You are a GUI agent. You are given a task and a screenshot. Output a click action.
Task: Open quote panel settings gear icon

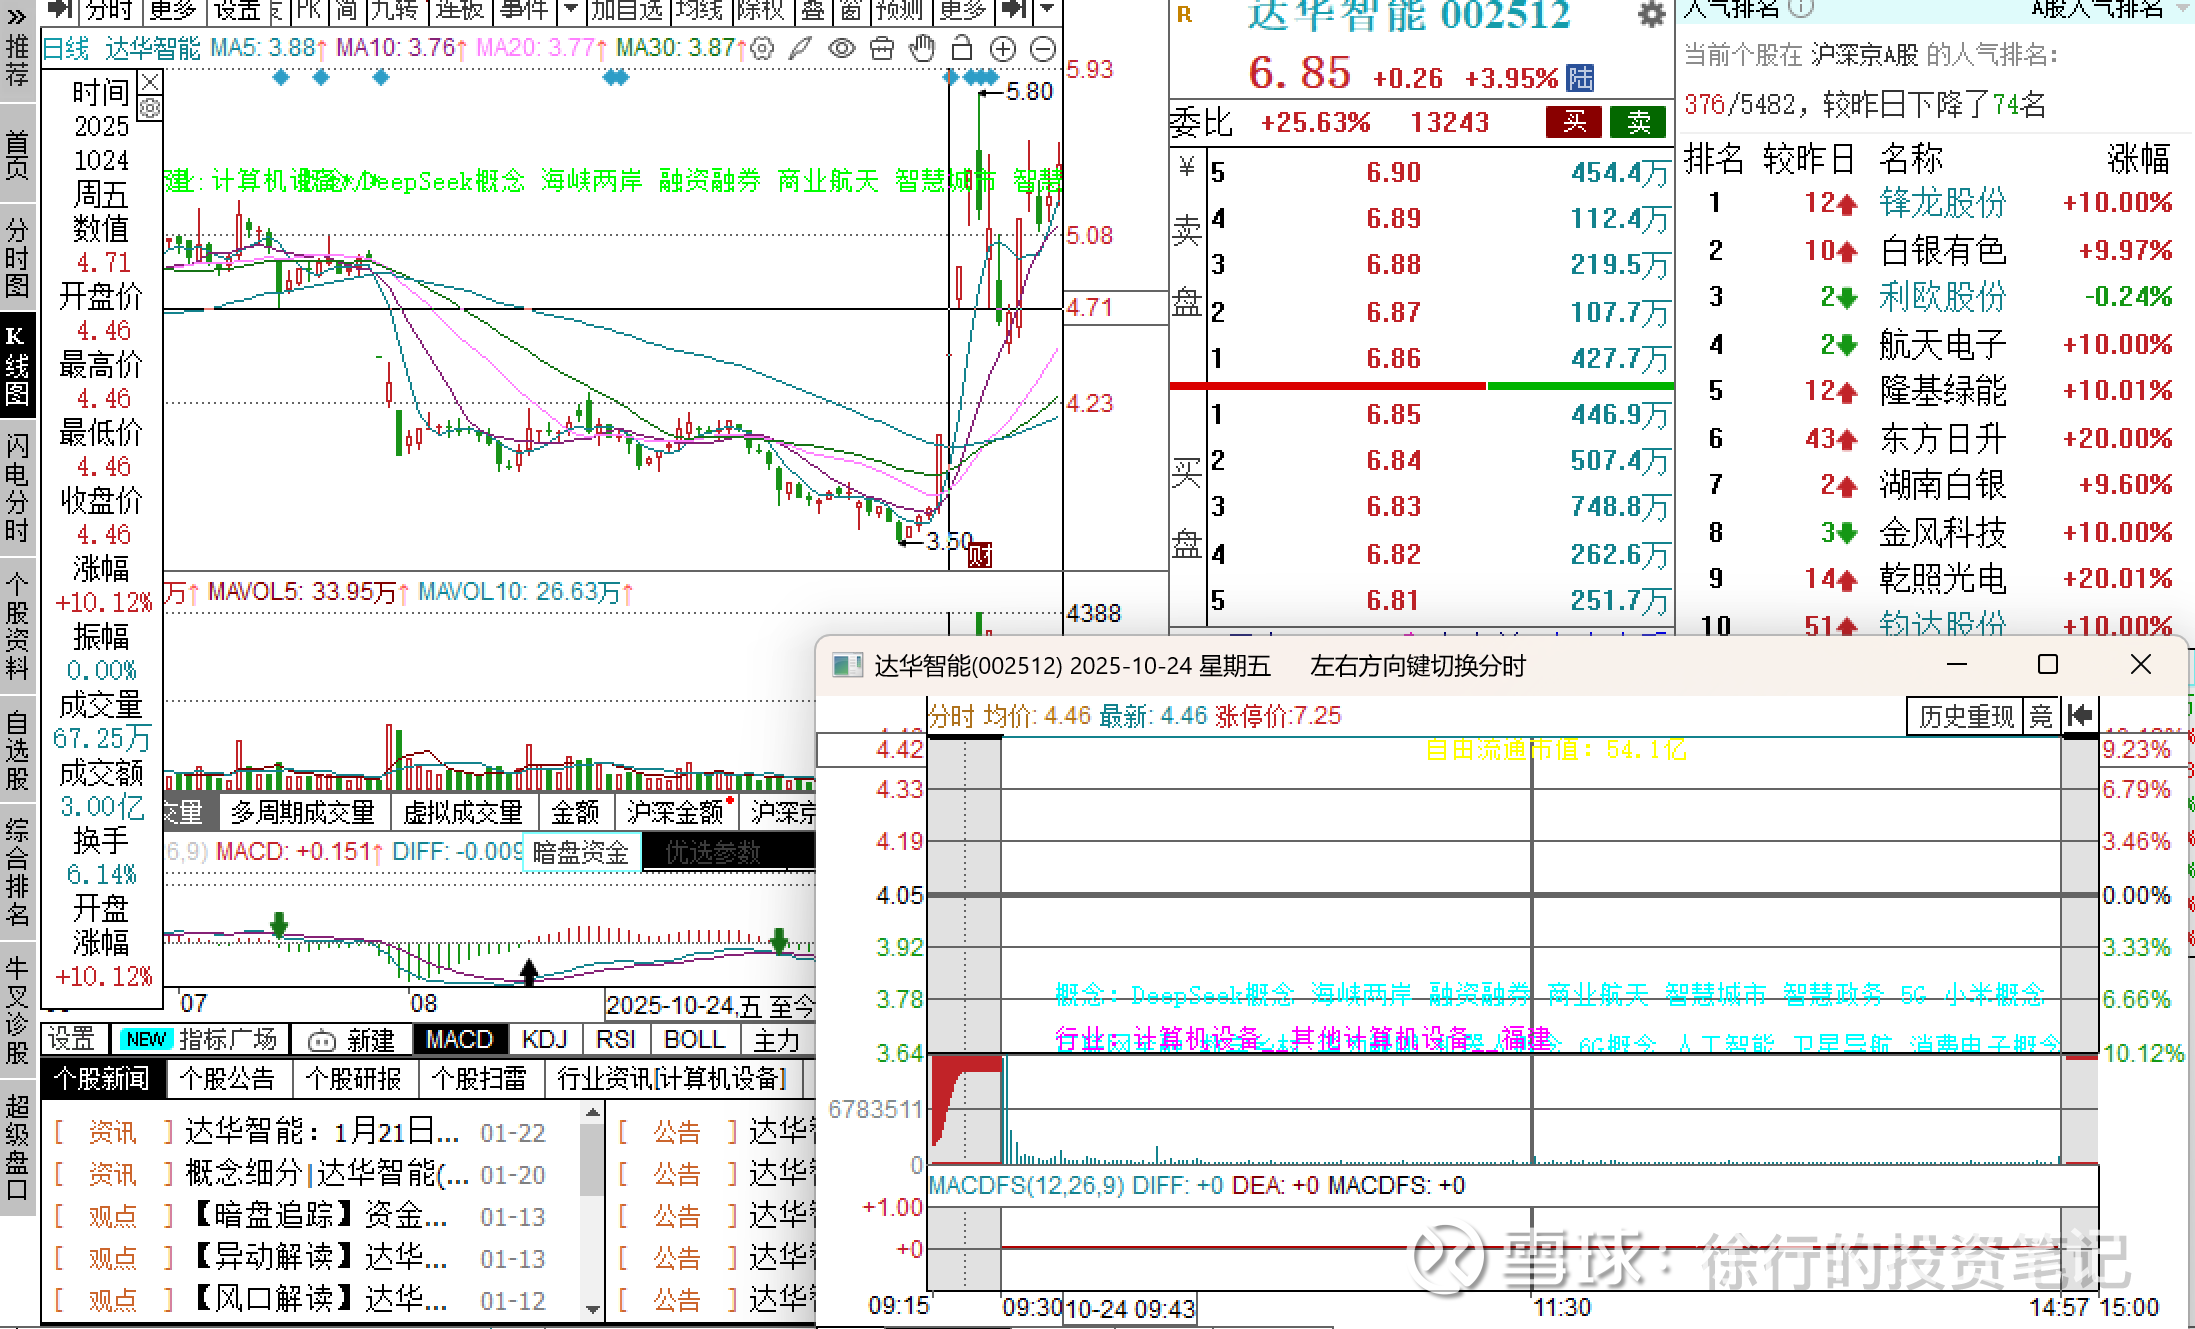click(x=1651, y=14)
